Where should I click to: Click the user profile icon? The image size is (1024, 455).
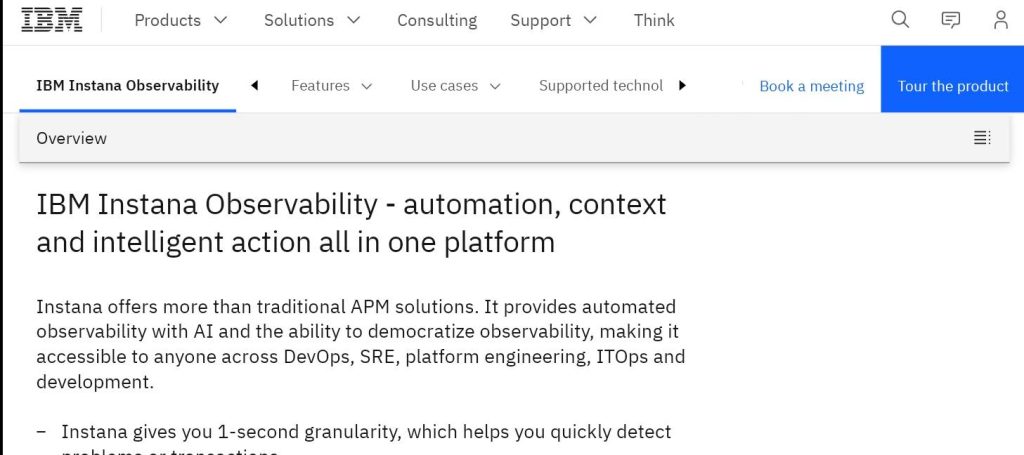pos(1000,20)
